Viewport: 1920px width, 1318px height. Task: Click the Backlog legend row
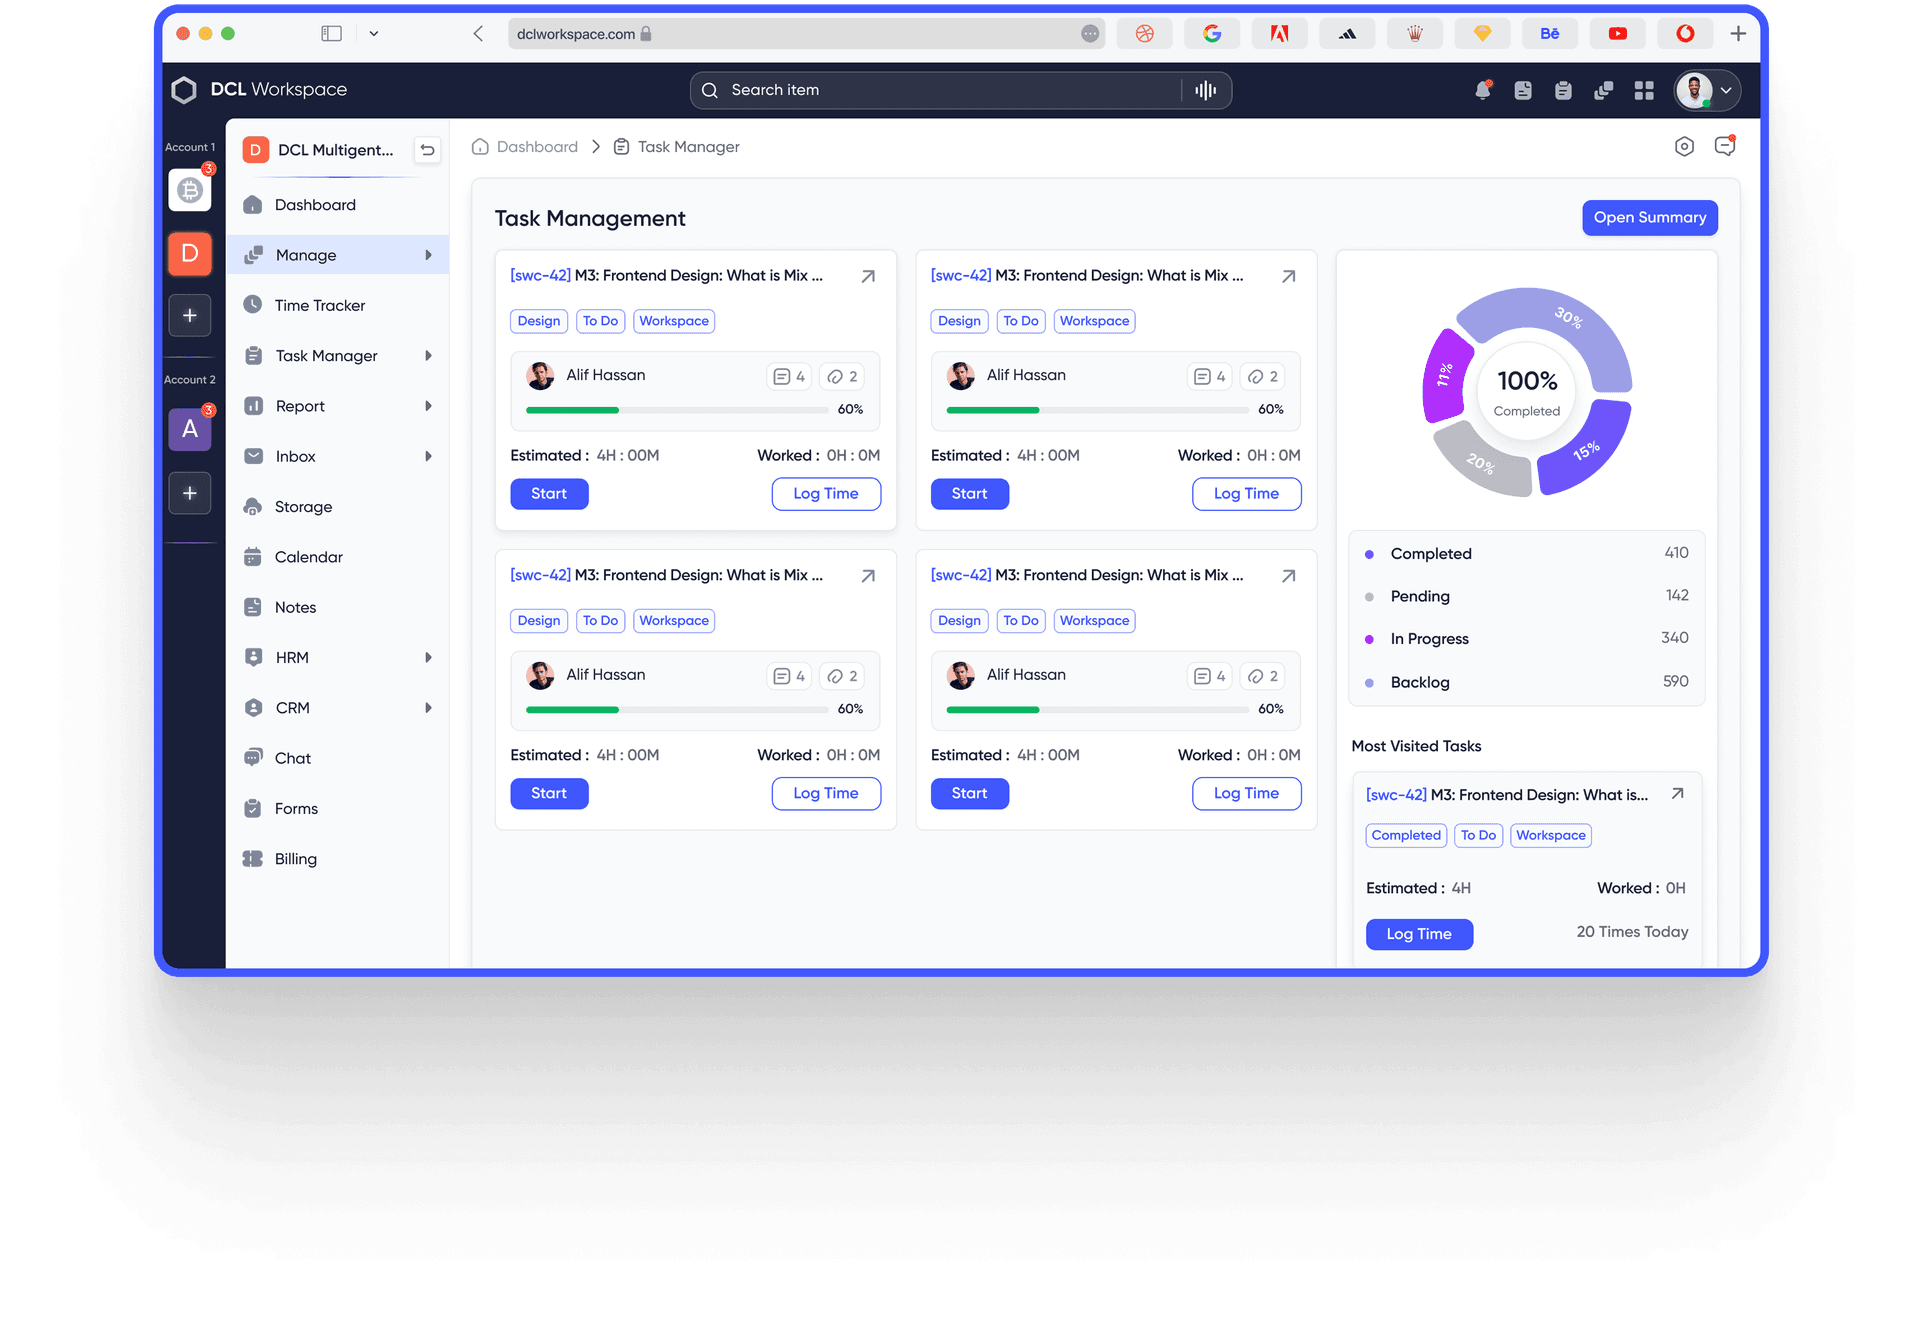pos(1526,682)
